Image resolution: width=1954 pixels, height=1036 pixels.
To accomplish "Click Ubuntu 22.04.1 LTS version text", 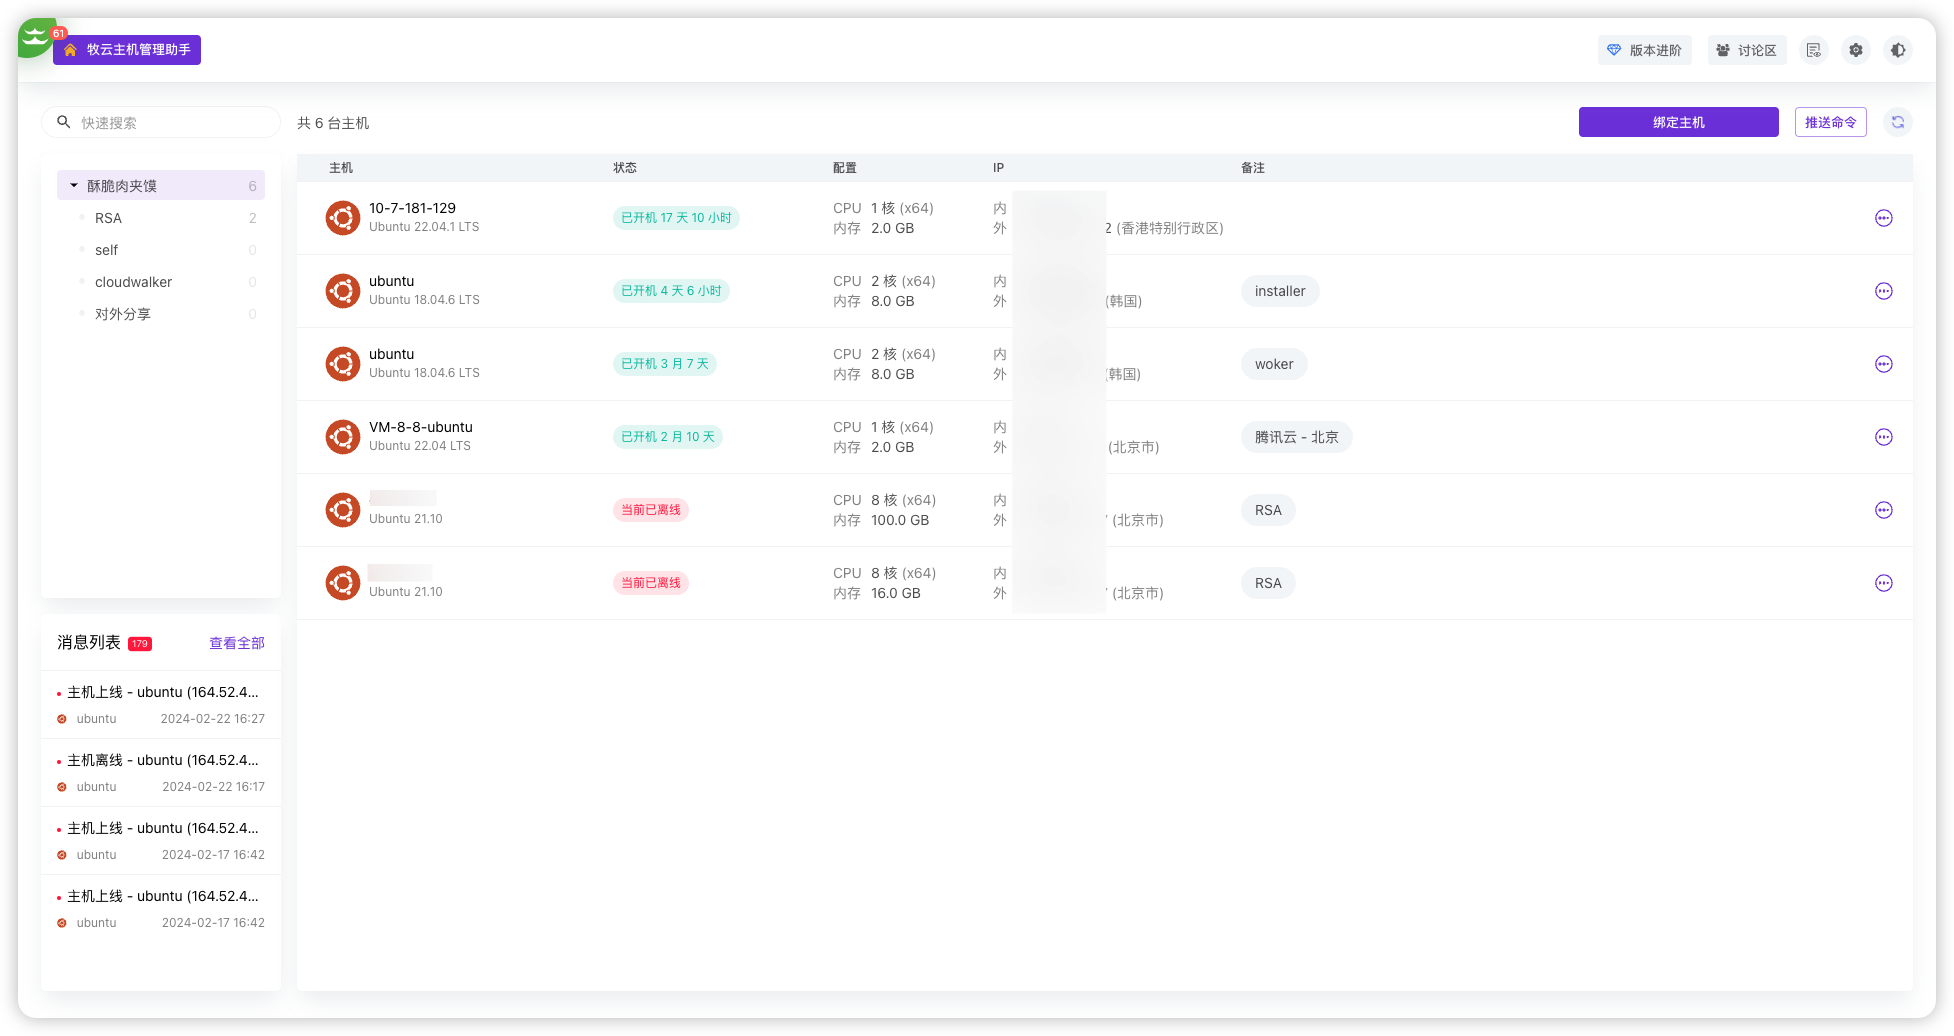I will click(424, 227).
